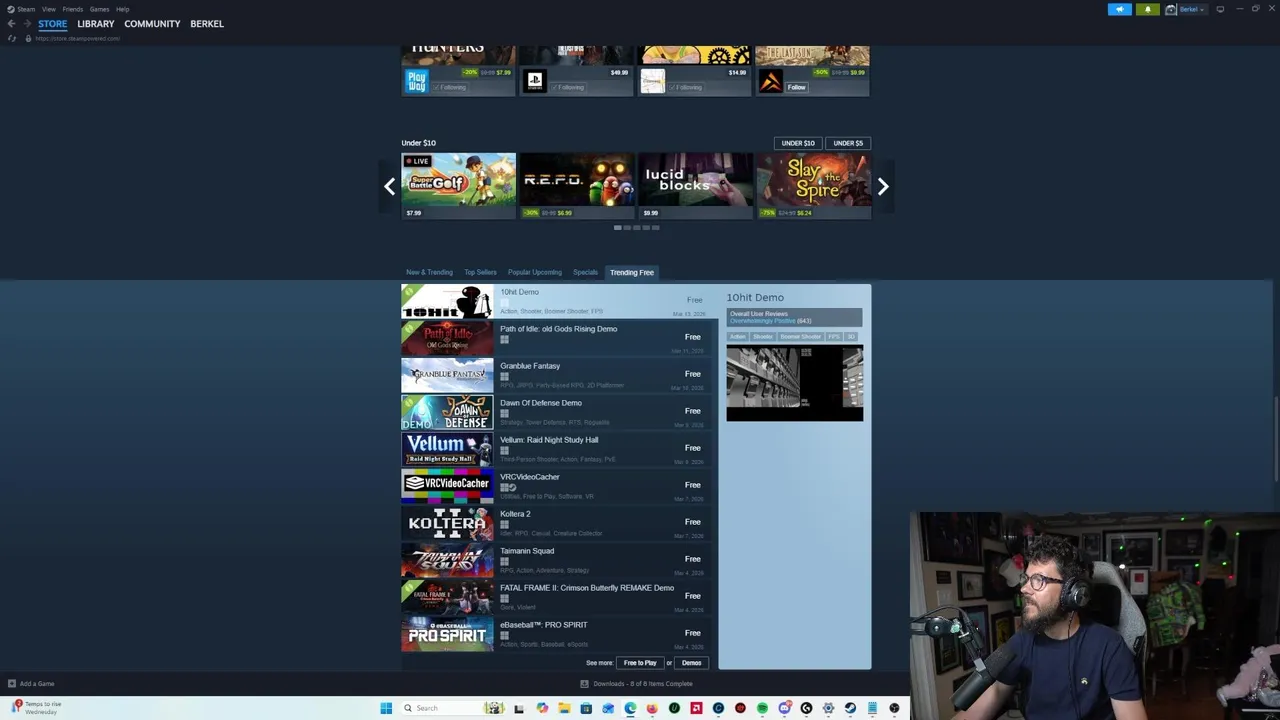Click the Windows taskbar Search box
Screen dimensions: 1280x720
[452, 708]
